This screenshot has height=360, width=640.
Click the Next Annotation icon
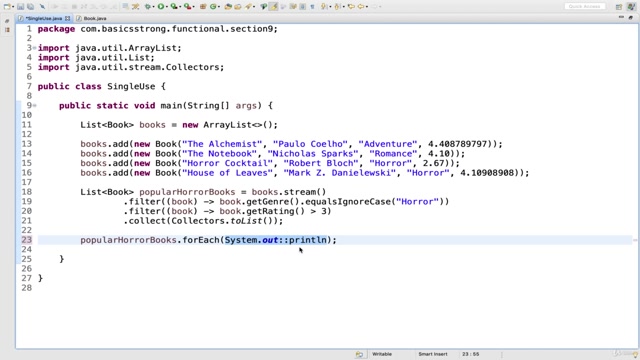point(324,7)
